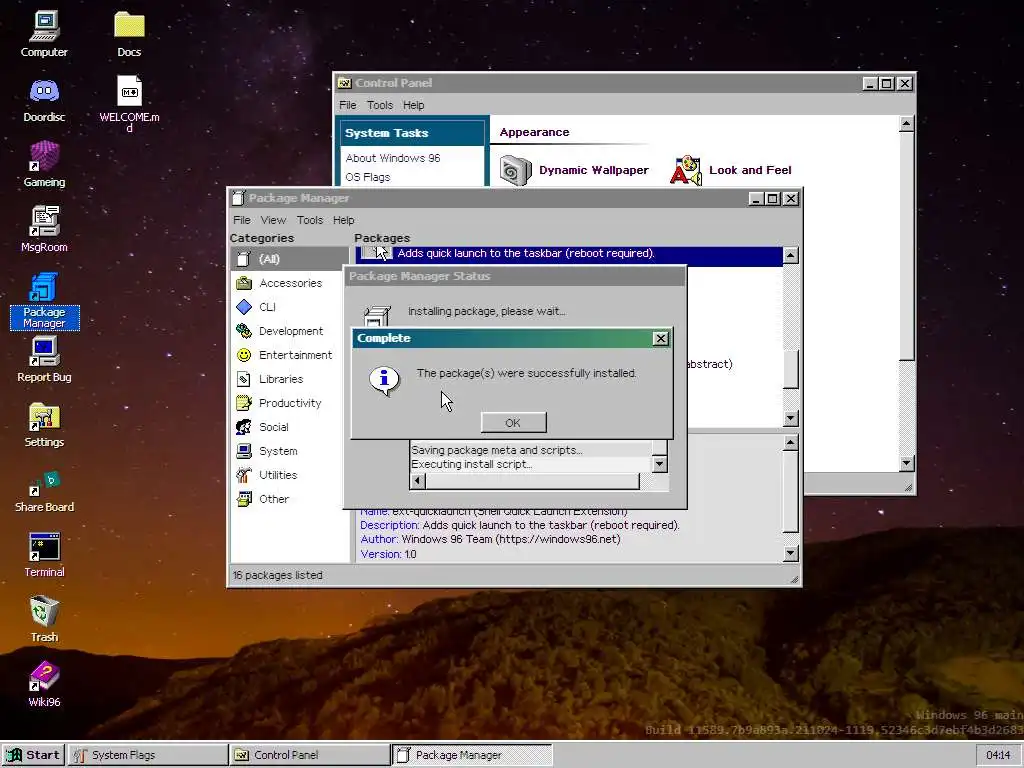Close the Complete dialog with X
This screenshot has height=768, width=1024.
click(660, 338)
